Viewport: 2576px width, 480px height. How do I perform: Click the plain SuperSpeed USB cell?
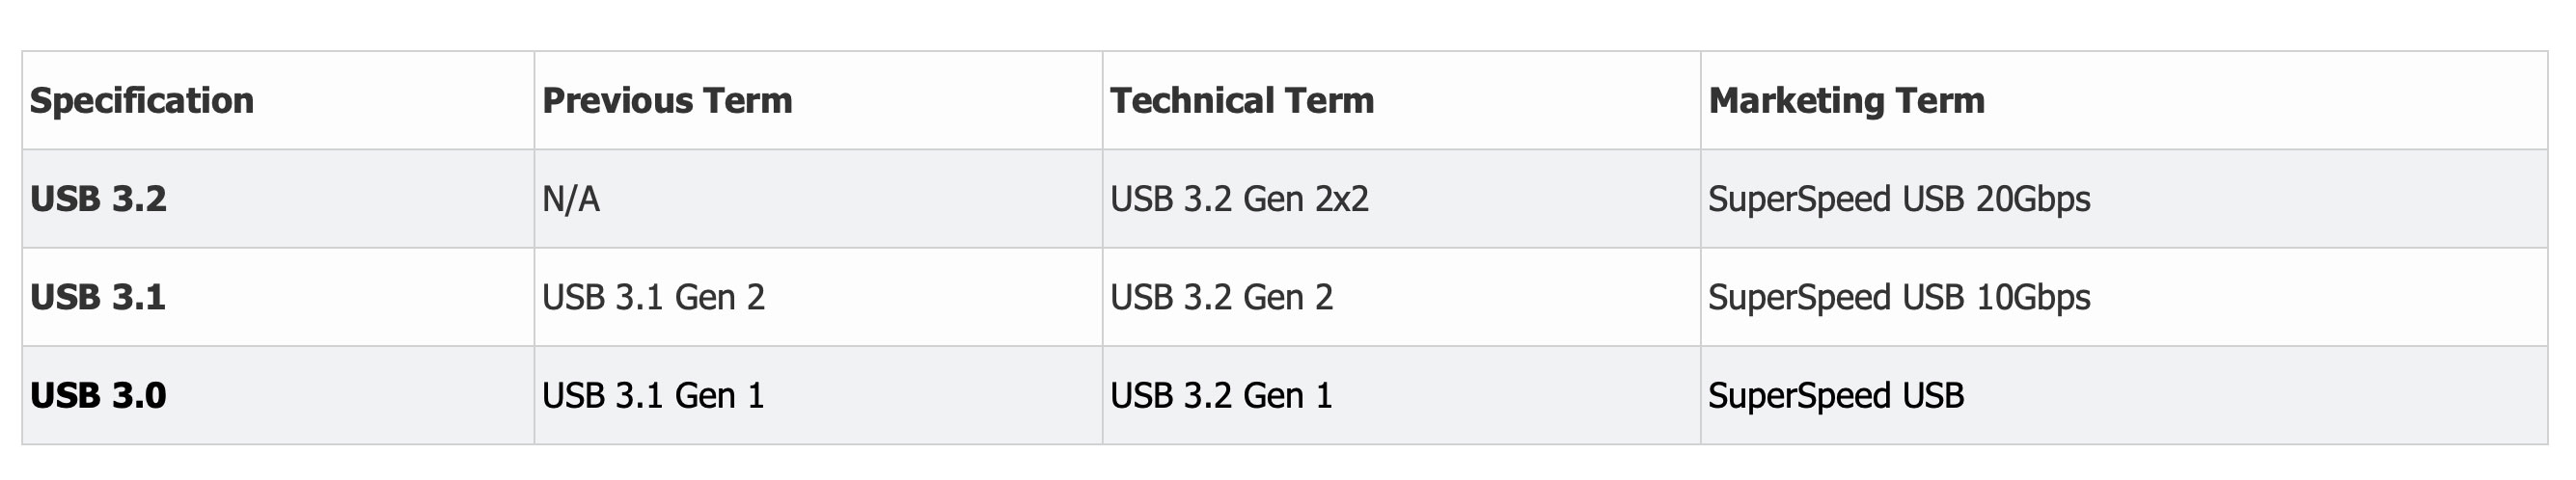coord(1836,396)
